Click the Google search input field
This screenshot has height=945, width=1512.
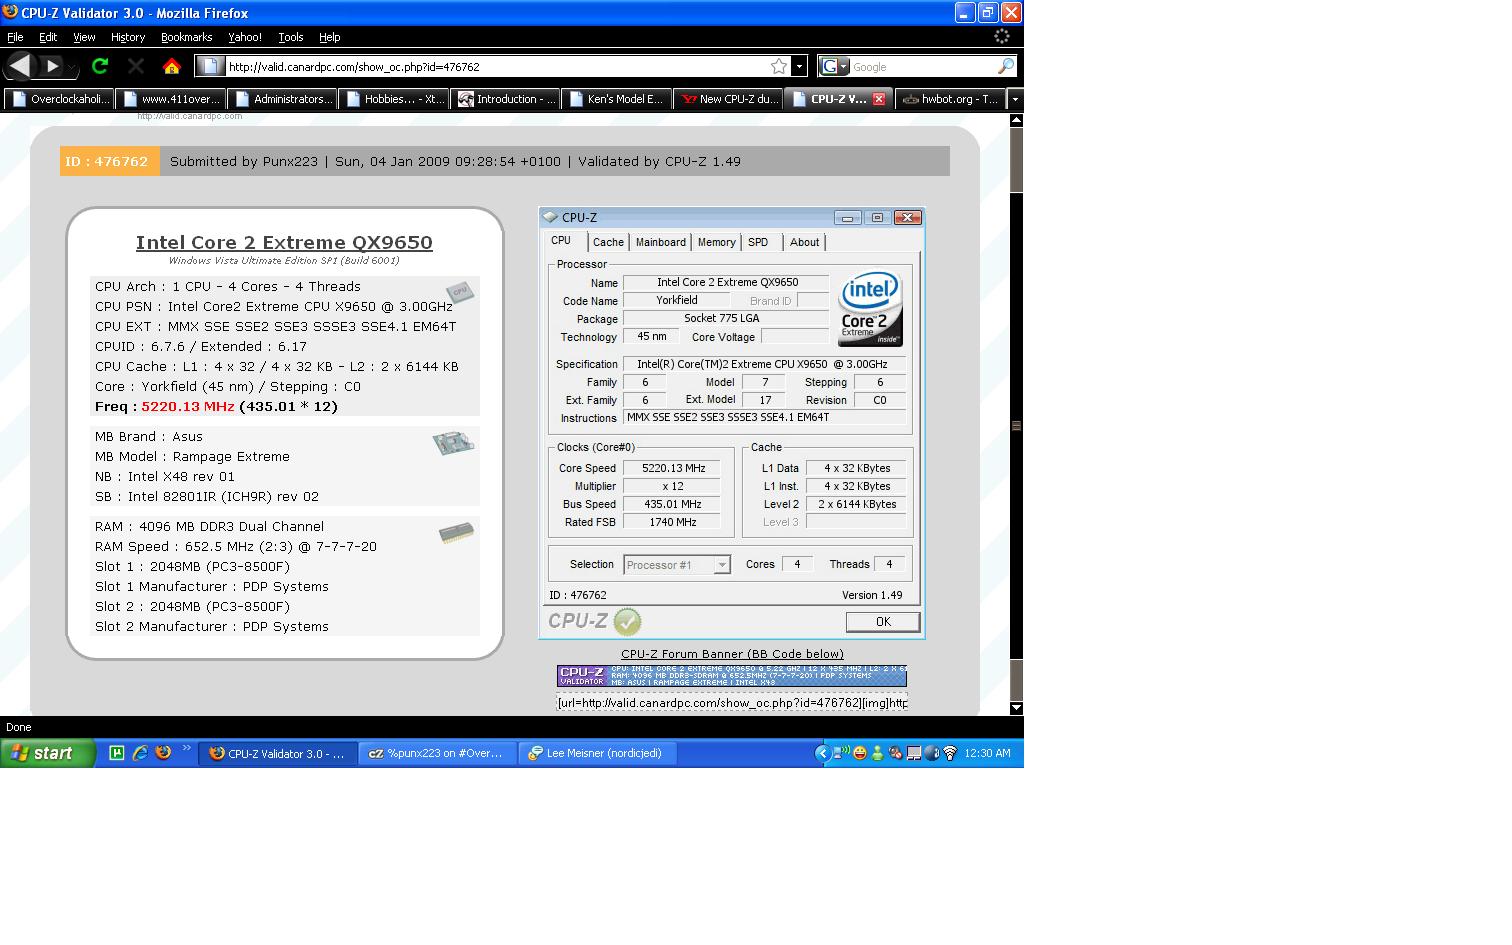pyautogui.click(x=922, y=67)
